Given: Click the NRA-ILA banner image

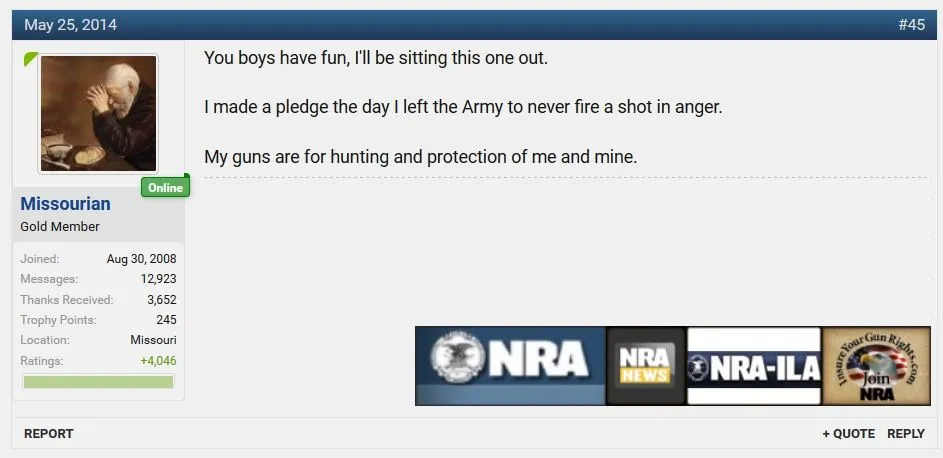Looking at the screenshot, I should click(x=753, y=366).
